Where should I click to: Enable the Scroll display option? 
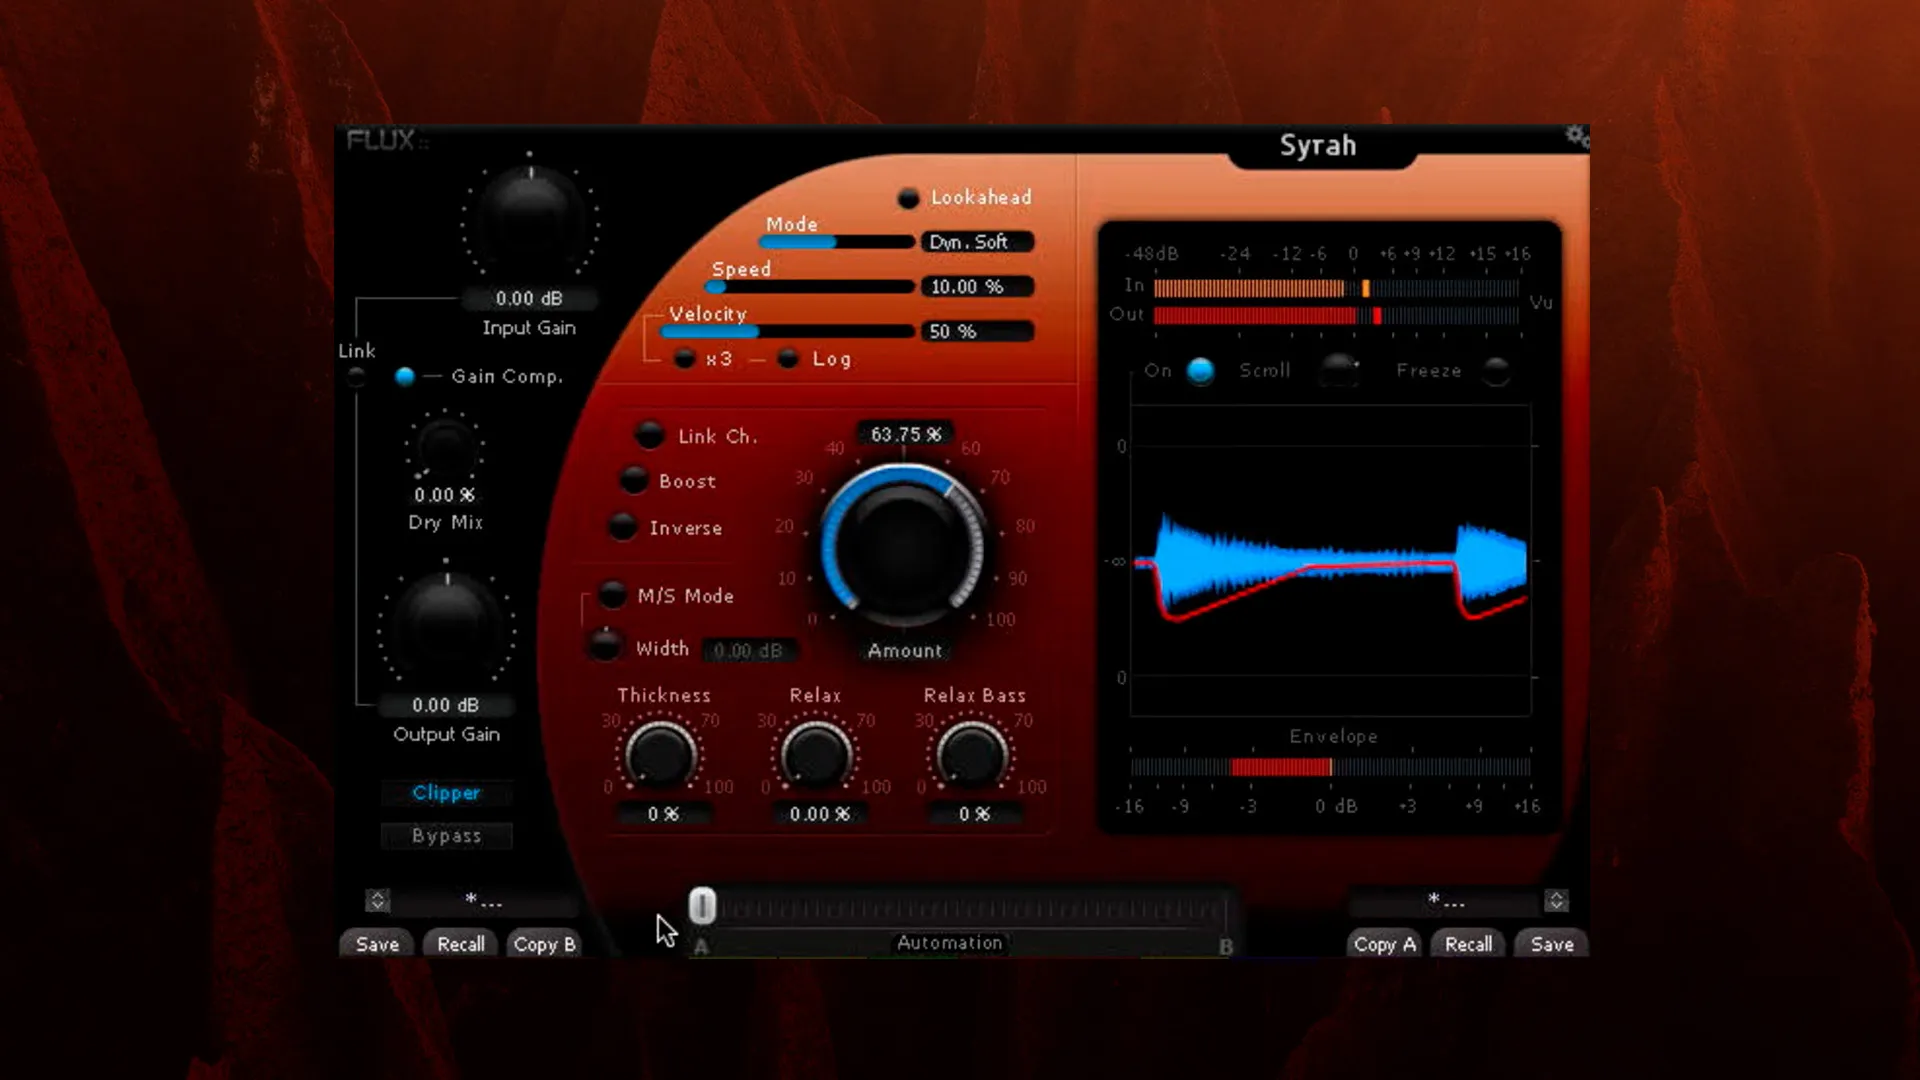coord(1339,371)
